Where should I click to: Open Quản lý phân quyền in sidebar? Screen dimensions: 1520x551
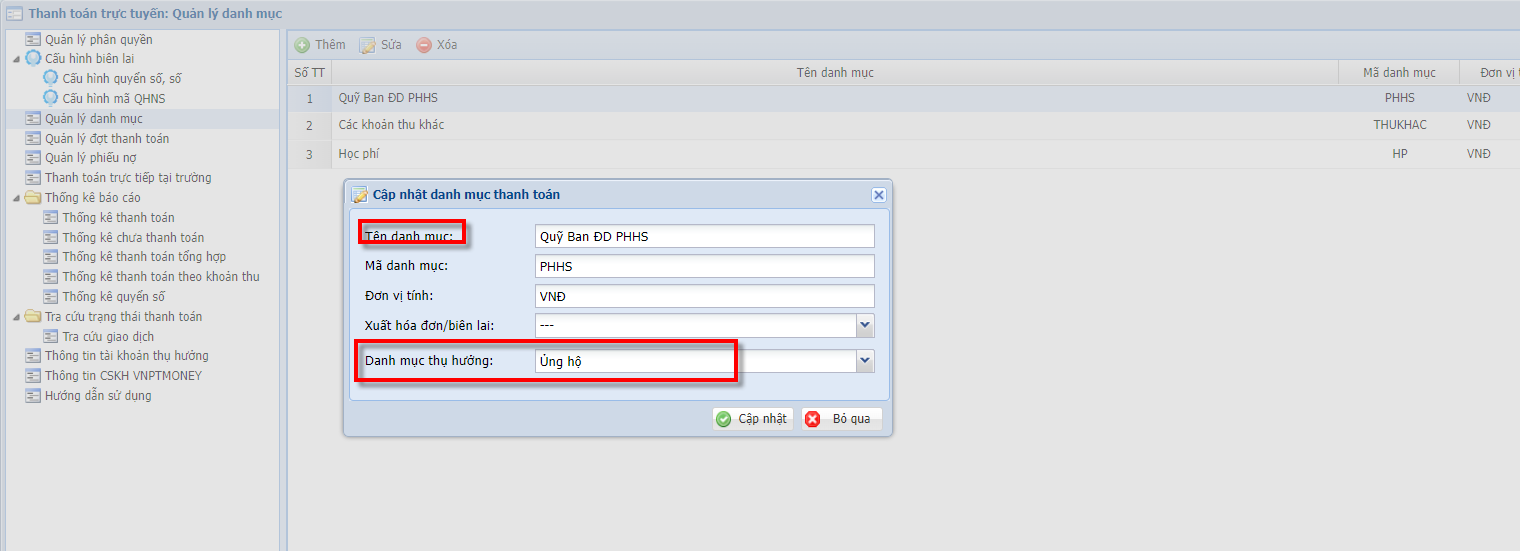[98, 40]
